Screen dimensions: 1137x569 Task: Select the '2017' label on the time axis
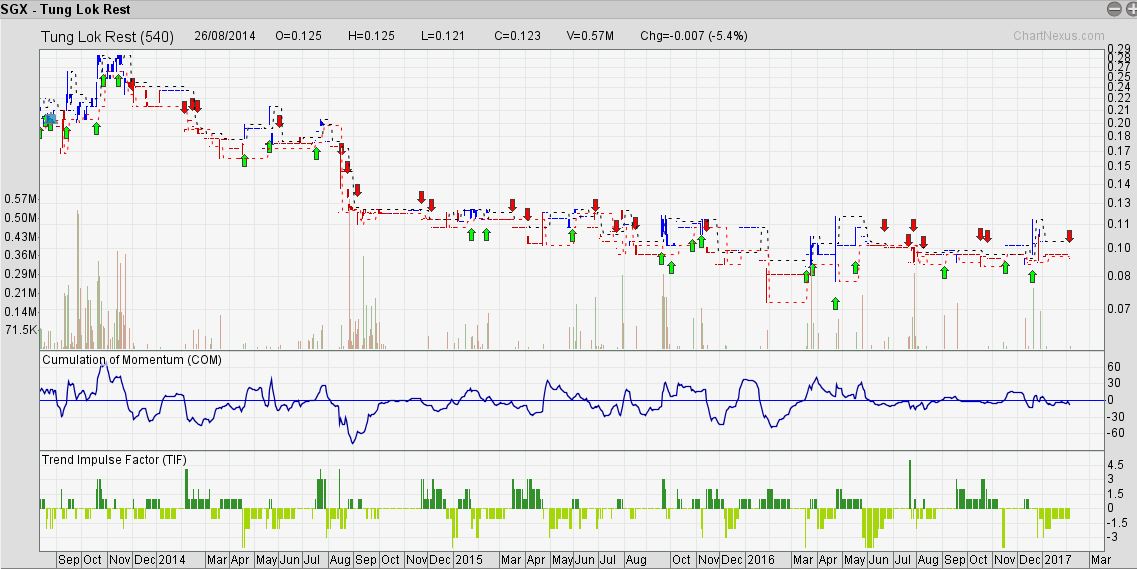tap(1057, 560)
